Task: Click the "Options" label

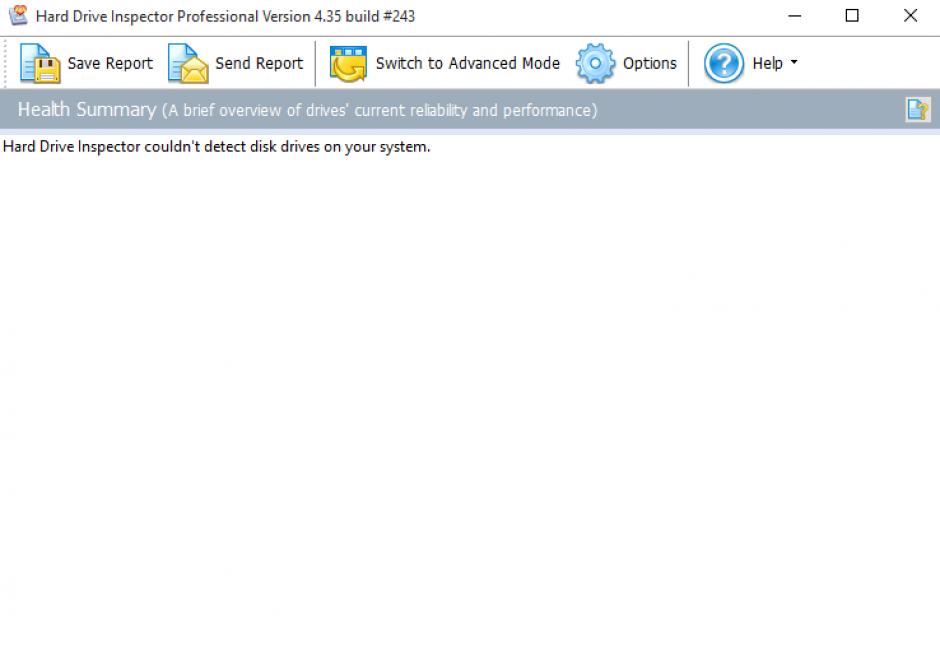Action: (650, 64)
